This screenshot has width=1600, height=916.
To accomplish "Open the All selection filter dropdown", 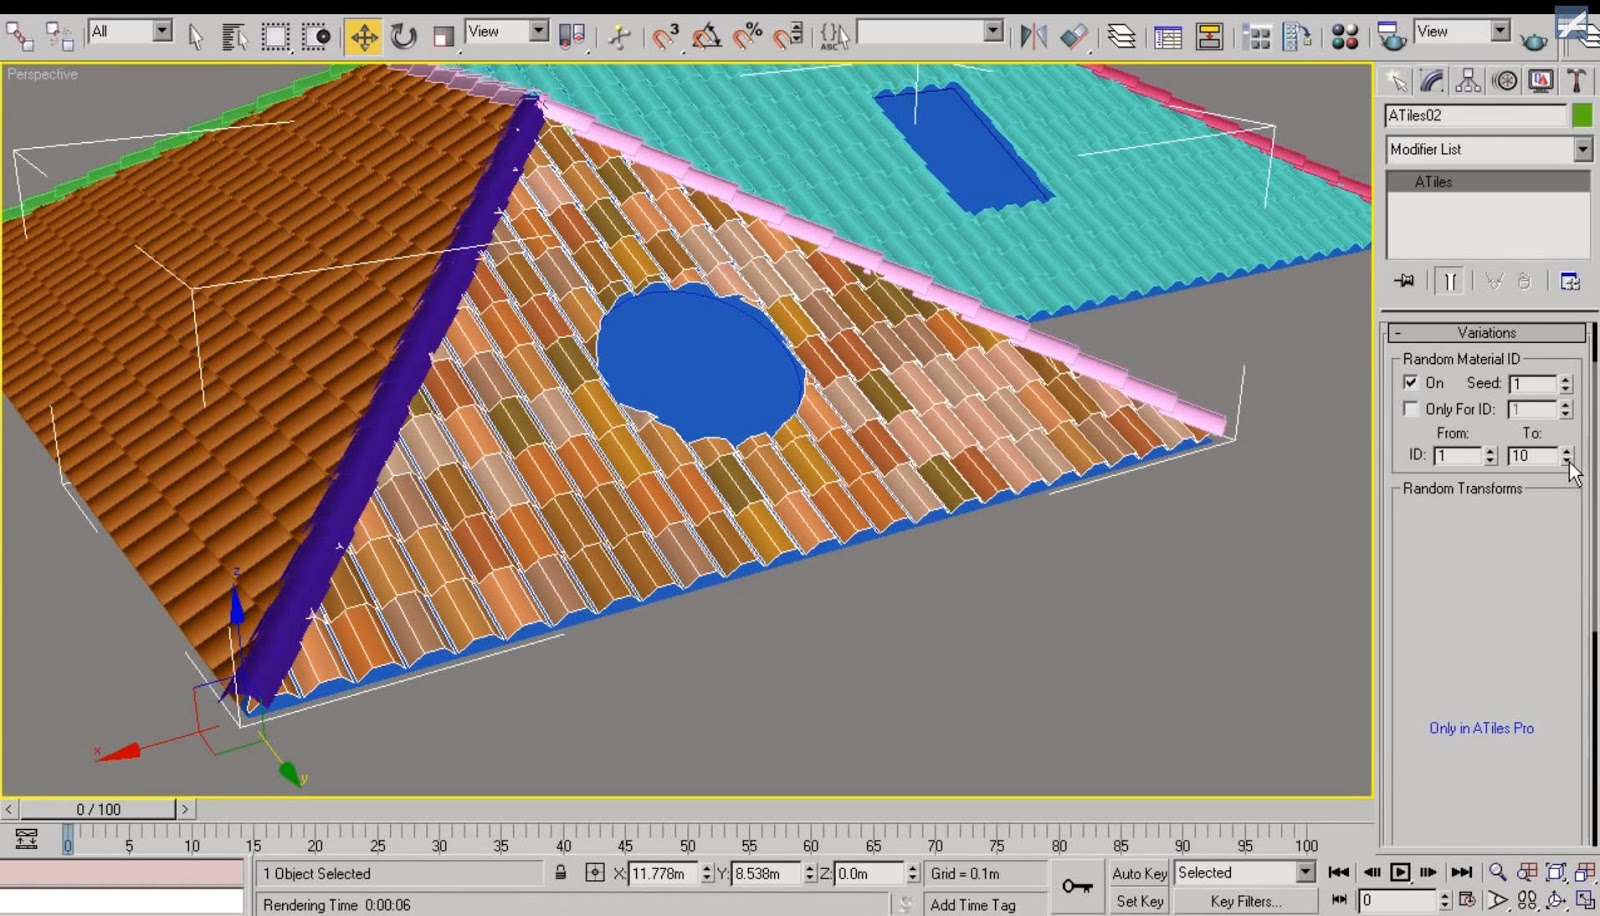I will [x=160, y=33].
